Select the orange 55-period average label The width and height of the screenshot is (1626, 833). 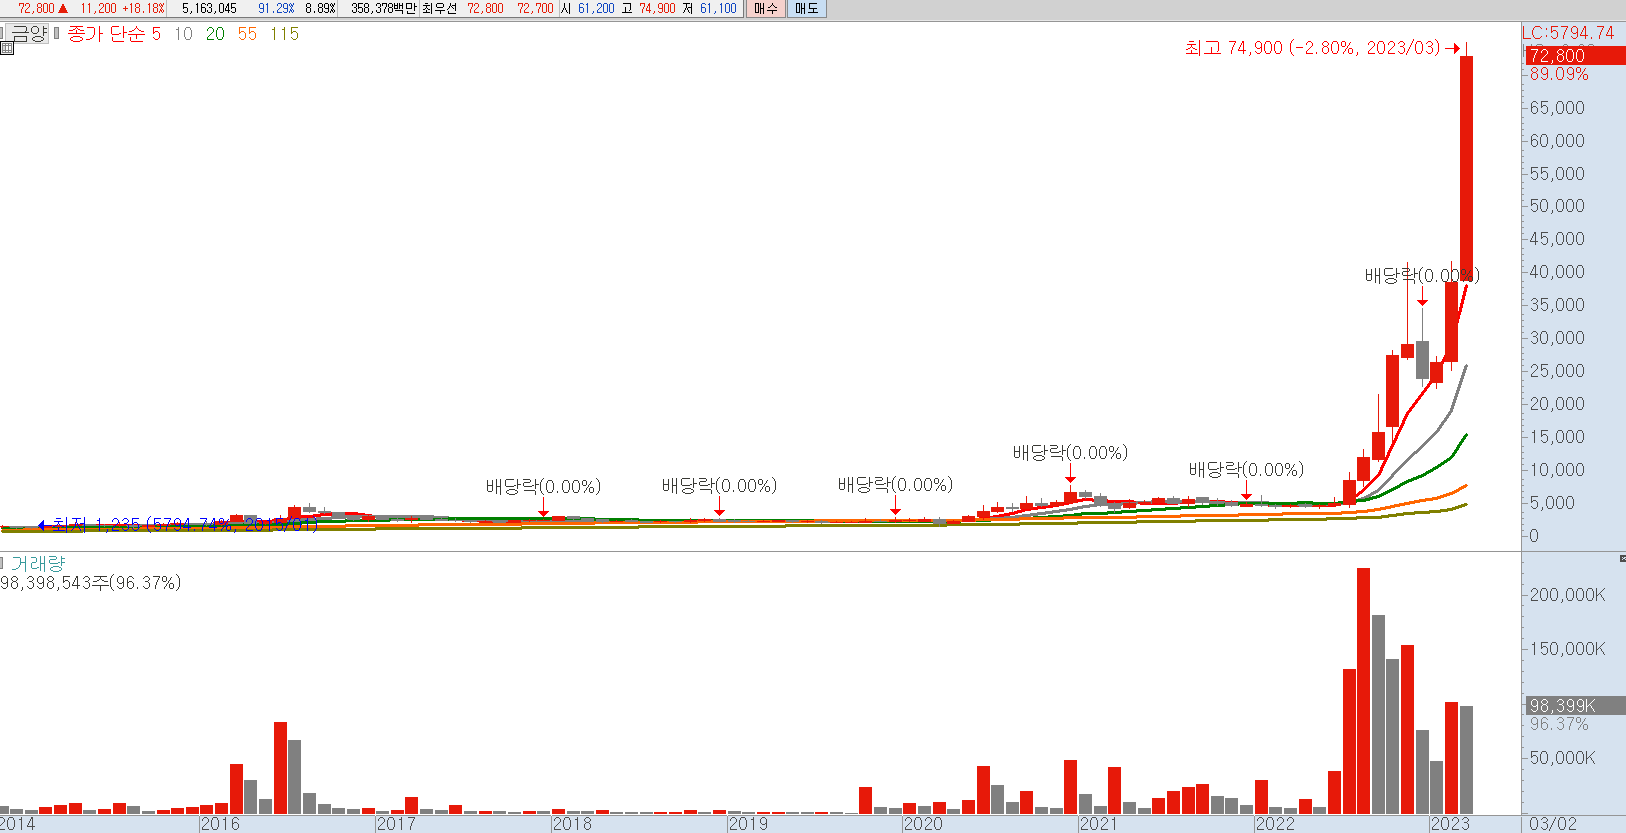tap(247, 34)
